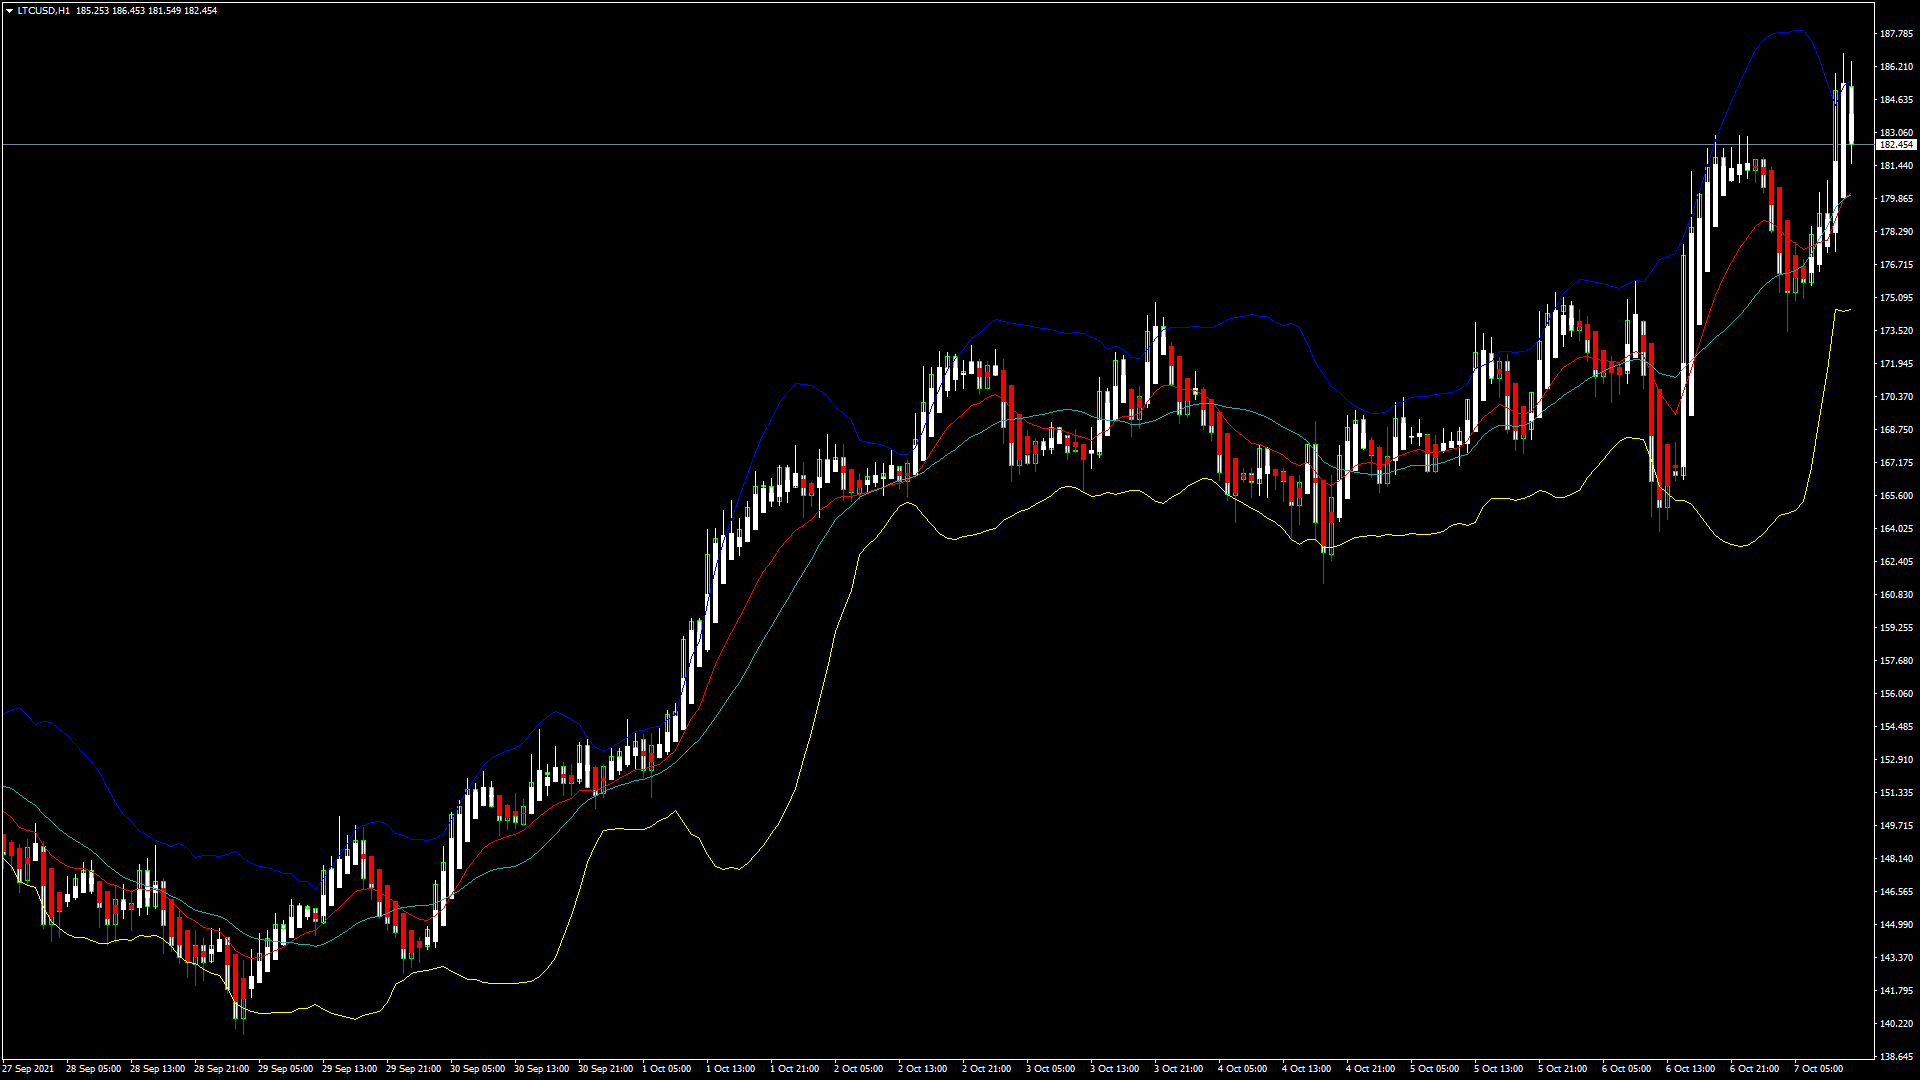Click the 3 Oct 21:00 time label
This screenshot has height=1080, width=1920.
pos(1178,1069)
